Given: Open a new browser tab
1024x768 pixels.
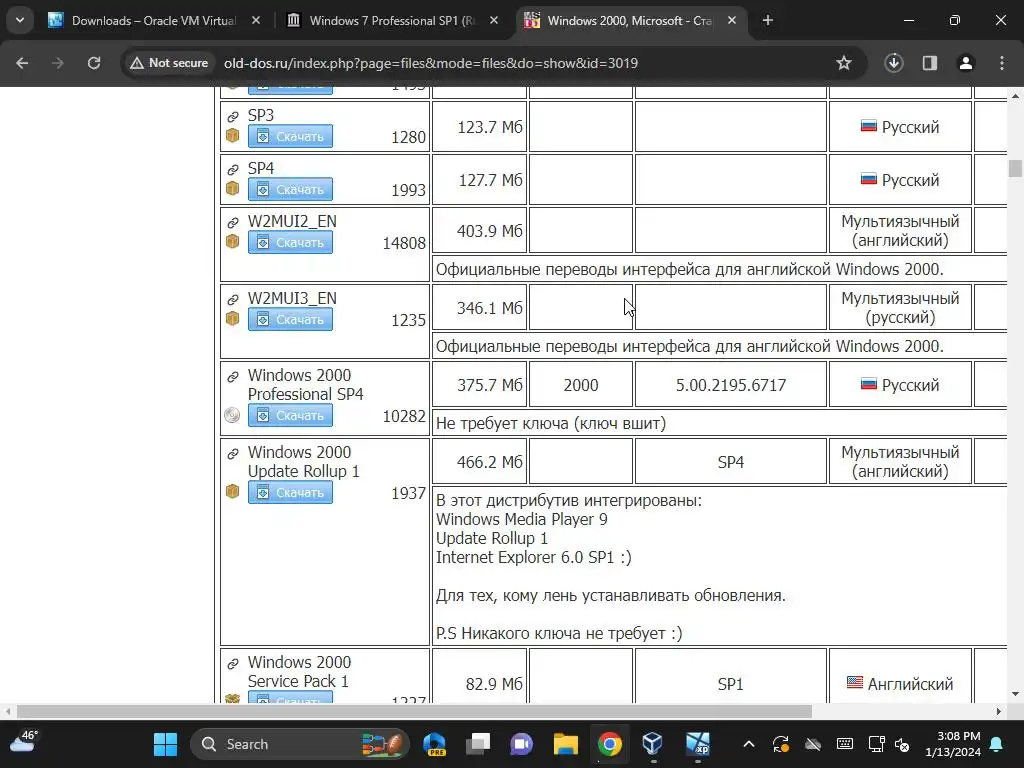Looking at the screenshot, I should [x=768, y=20].
